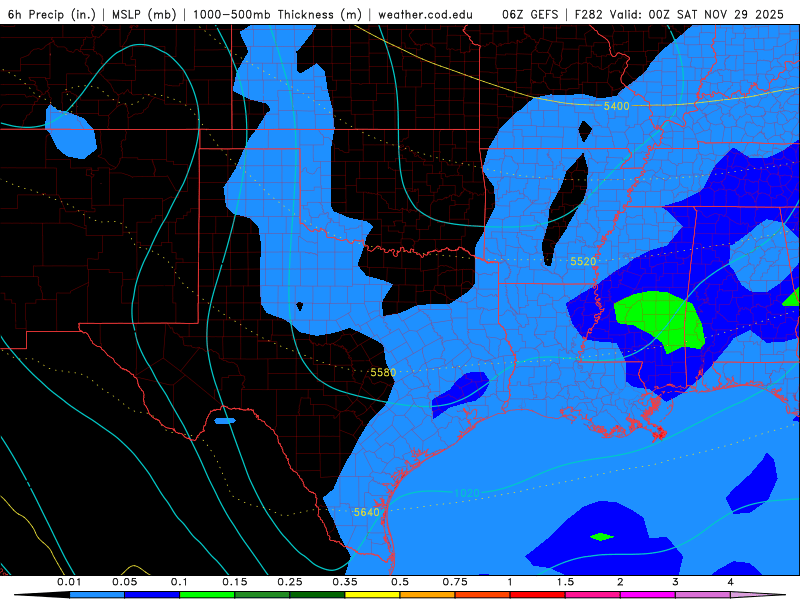Click the dark blue 0.05–0.1 colorbar segment
800x600 pixels.
coord(152,595)
